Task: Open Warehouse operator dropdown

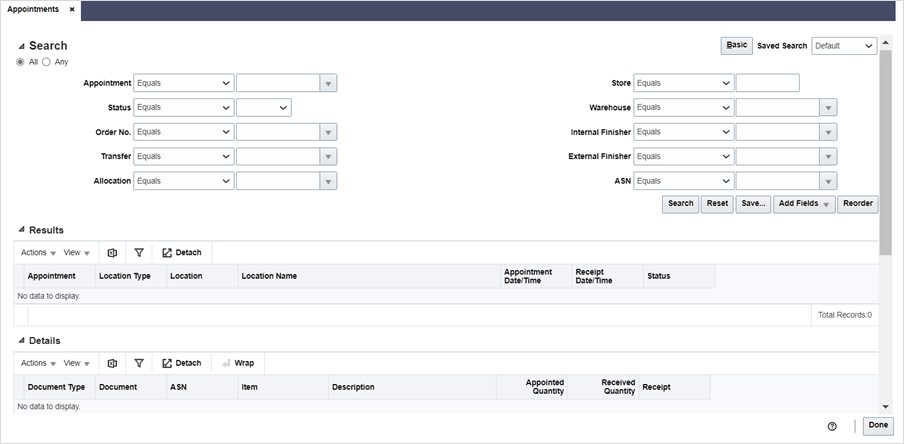Action: point(684,107)
